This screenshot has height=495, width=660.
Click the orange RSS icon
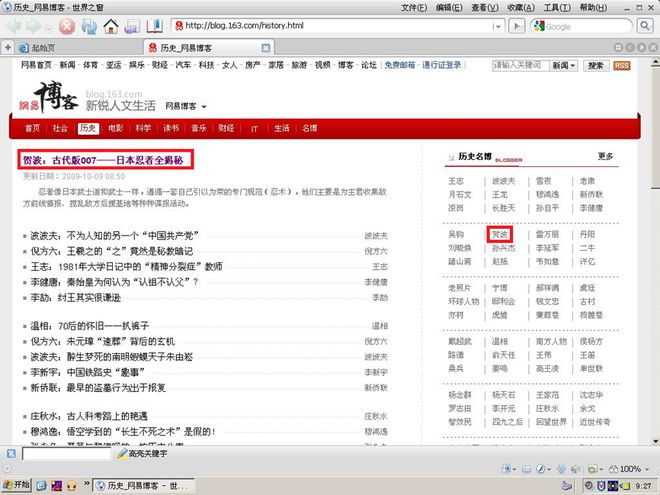pyautogui.click(x=622, y=66)
